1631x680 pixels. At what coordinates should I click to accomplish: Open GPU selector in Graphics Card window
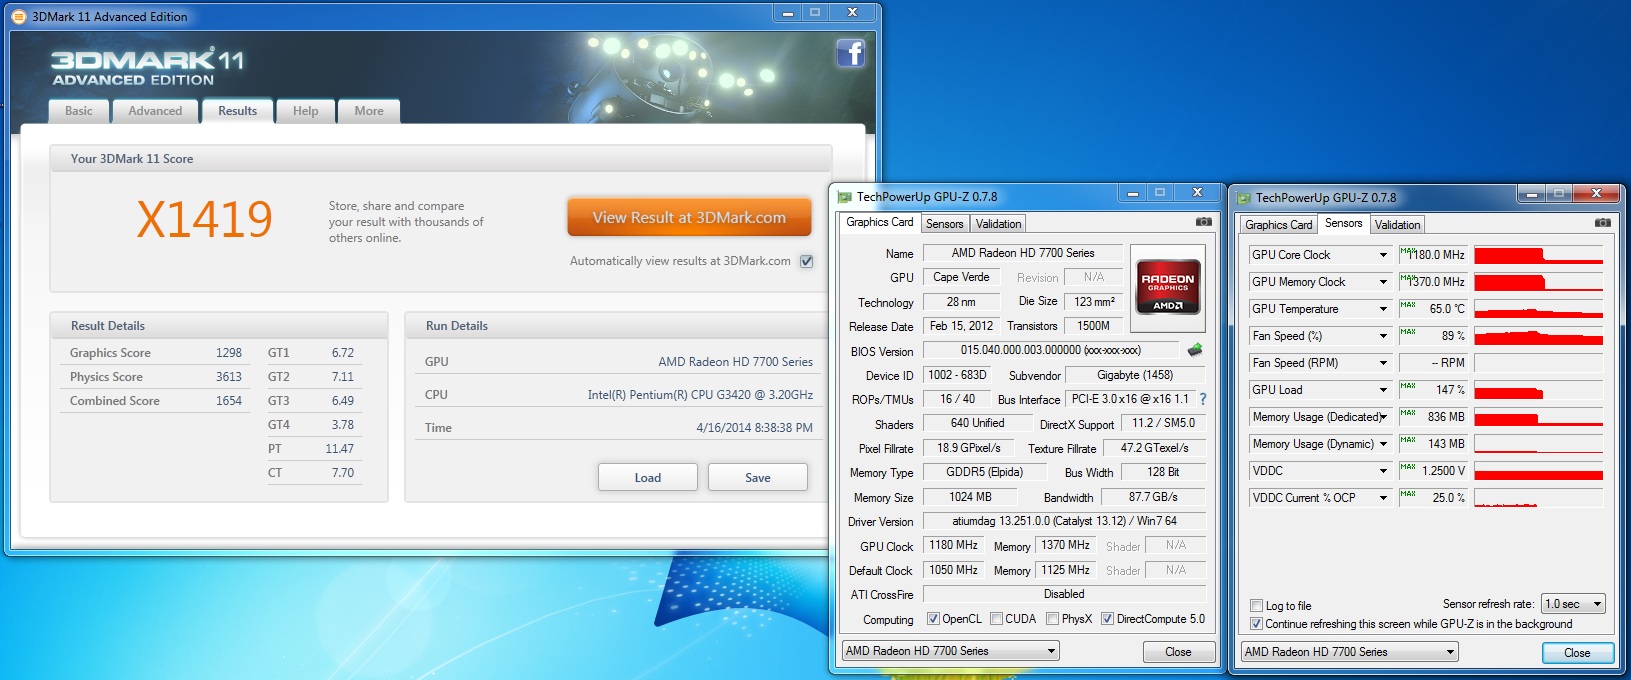point(950,651)
